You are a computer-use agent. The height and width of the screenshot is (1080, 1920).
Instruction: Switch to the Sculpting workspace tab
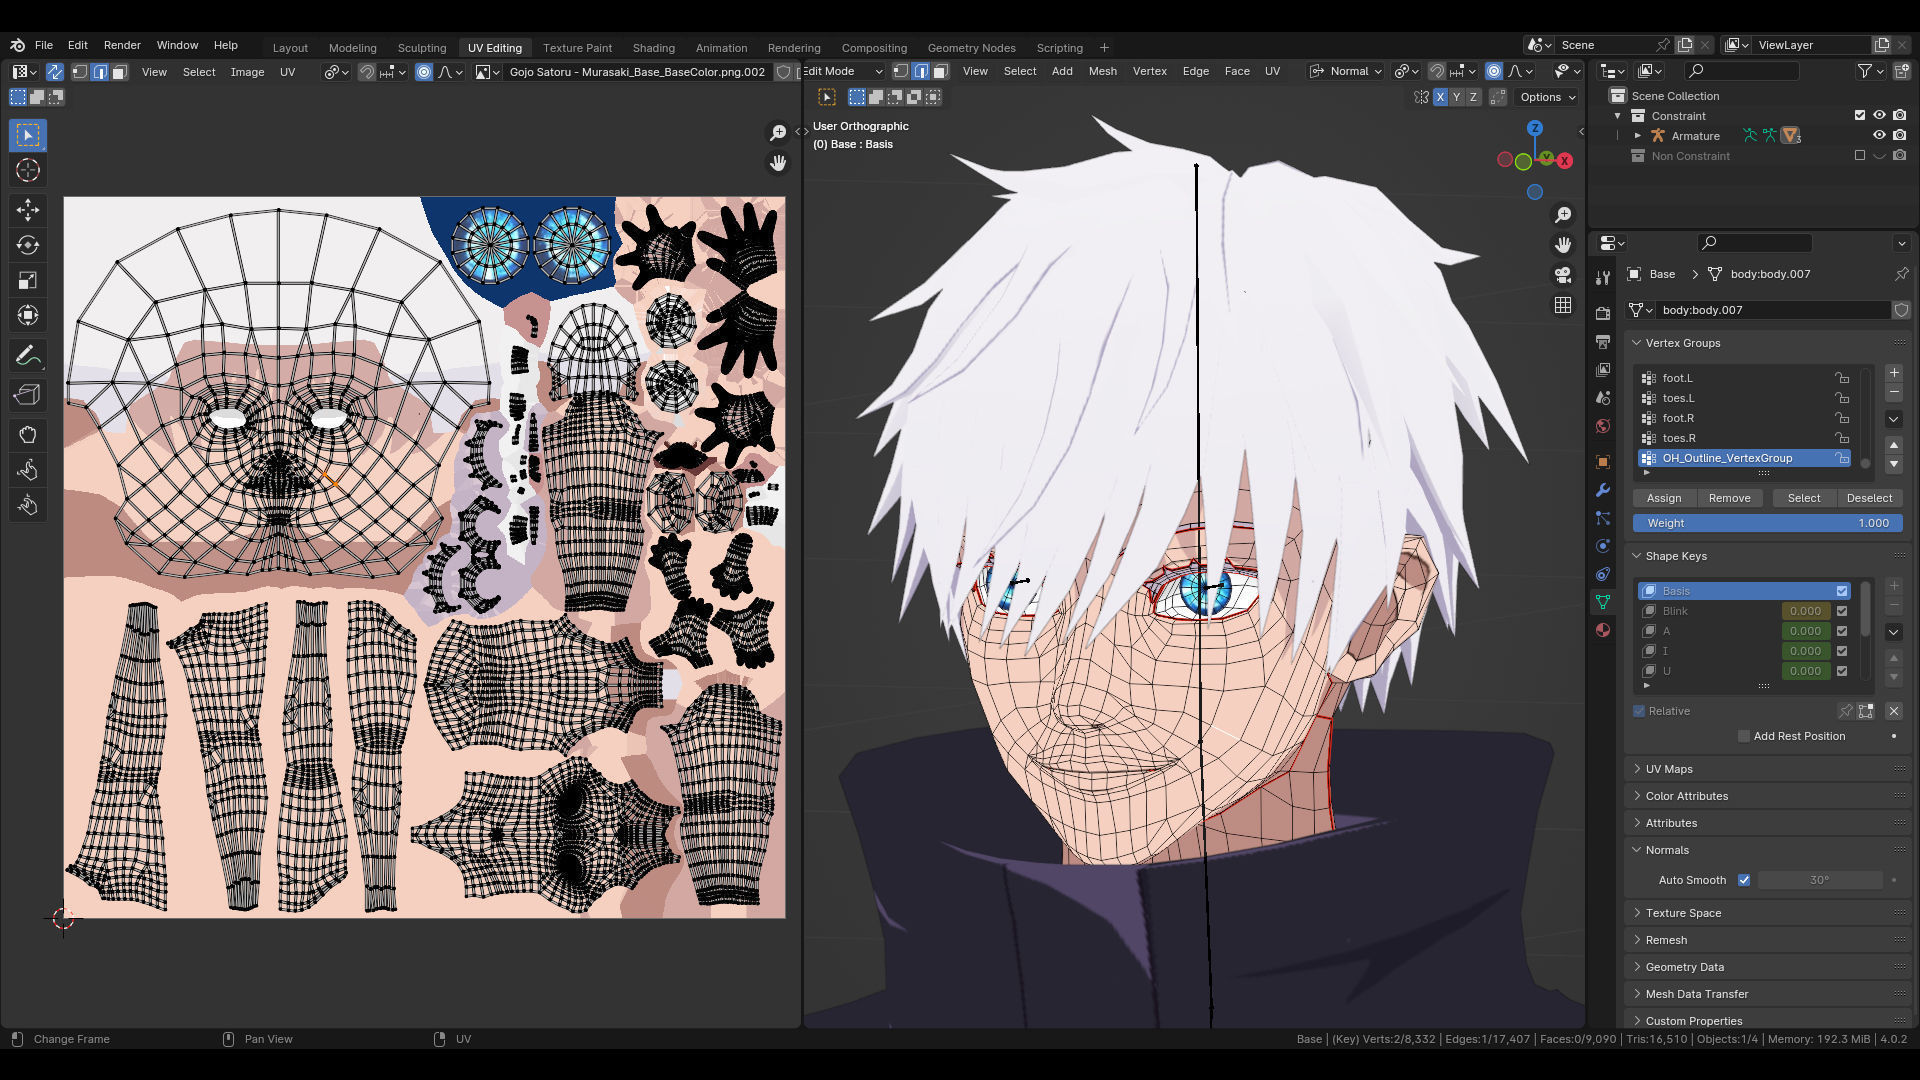[x=421, y=47]
